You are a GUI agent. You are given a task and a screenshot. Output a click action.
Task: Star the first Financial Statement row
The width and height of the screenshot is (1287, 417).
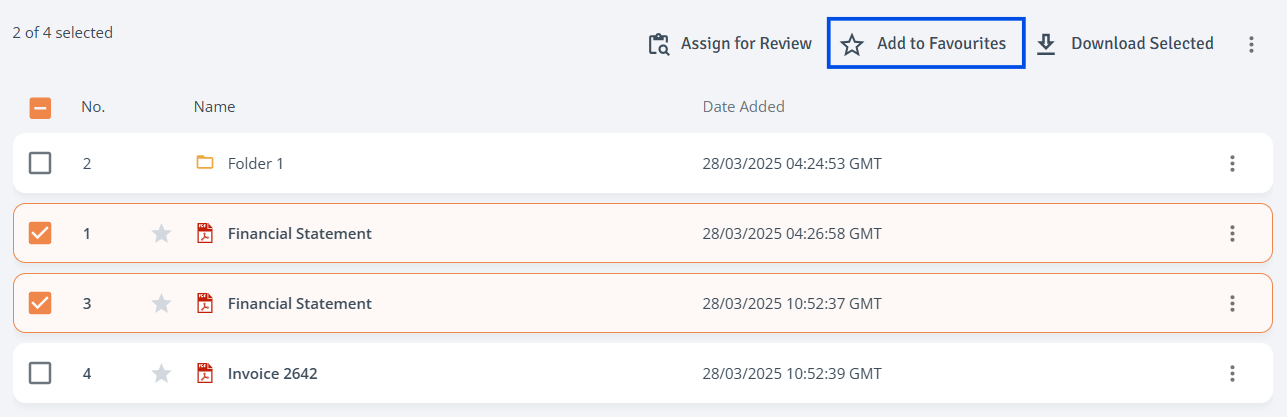pyautogui.click(x=161, y=233)
